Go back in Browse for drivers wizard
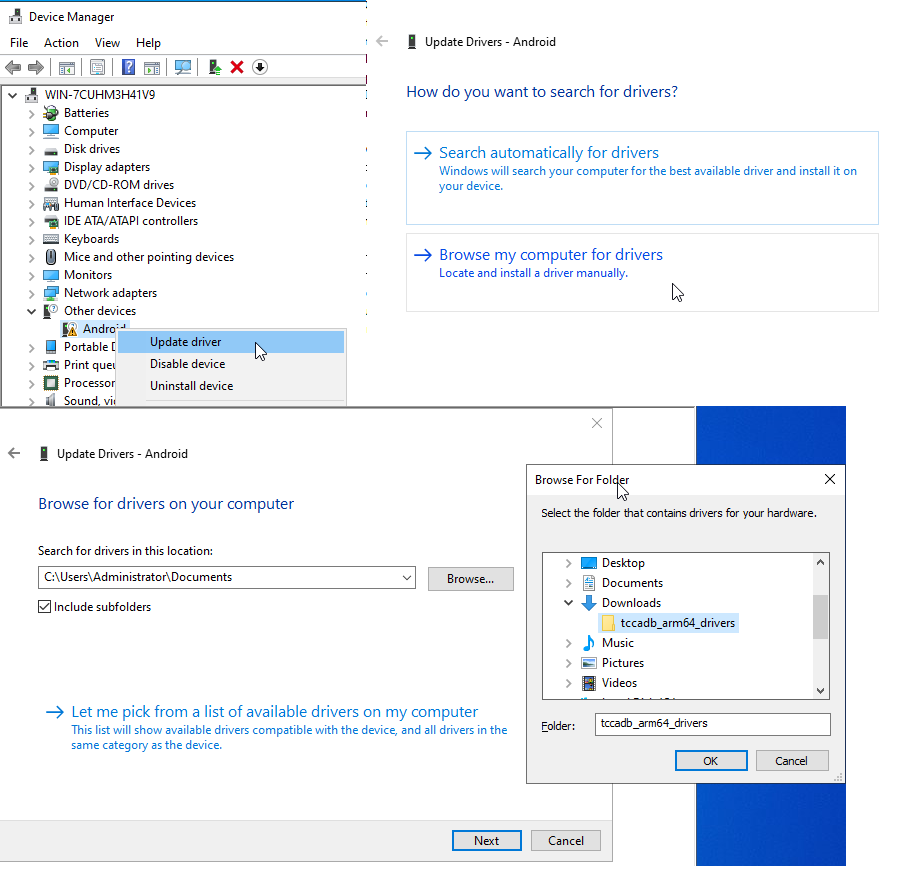 [x=14, y=454]
